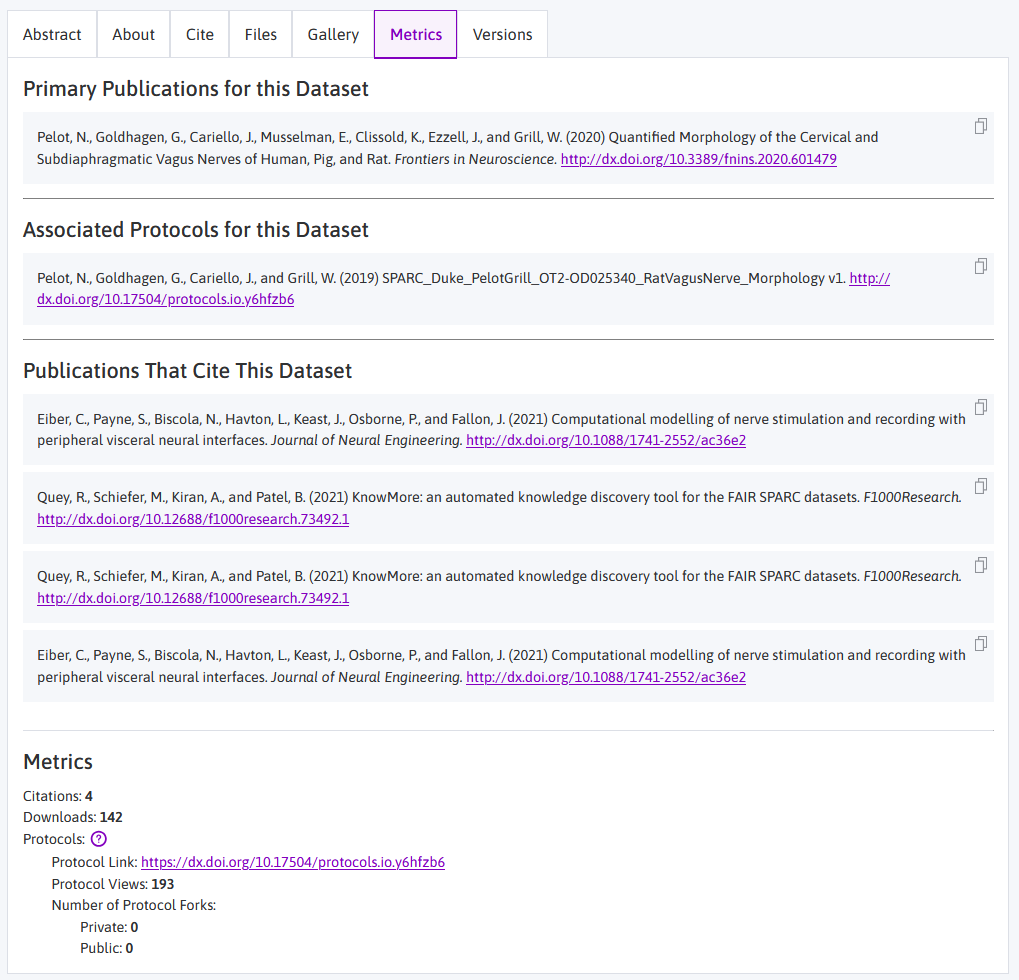The width and height of the screenshot is (1019, 980).
Task: Select 'Publications That Cite This Dataset' heading
Action: pyautogui.click(x=187, y=370)
